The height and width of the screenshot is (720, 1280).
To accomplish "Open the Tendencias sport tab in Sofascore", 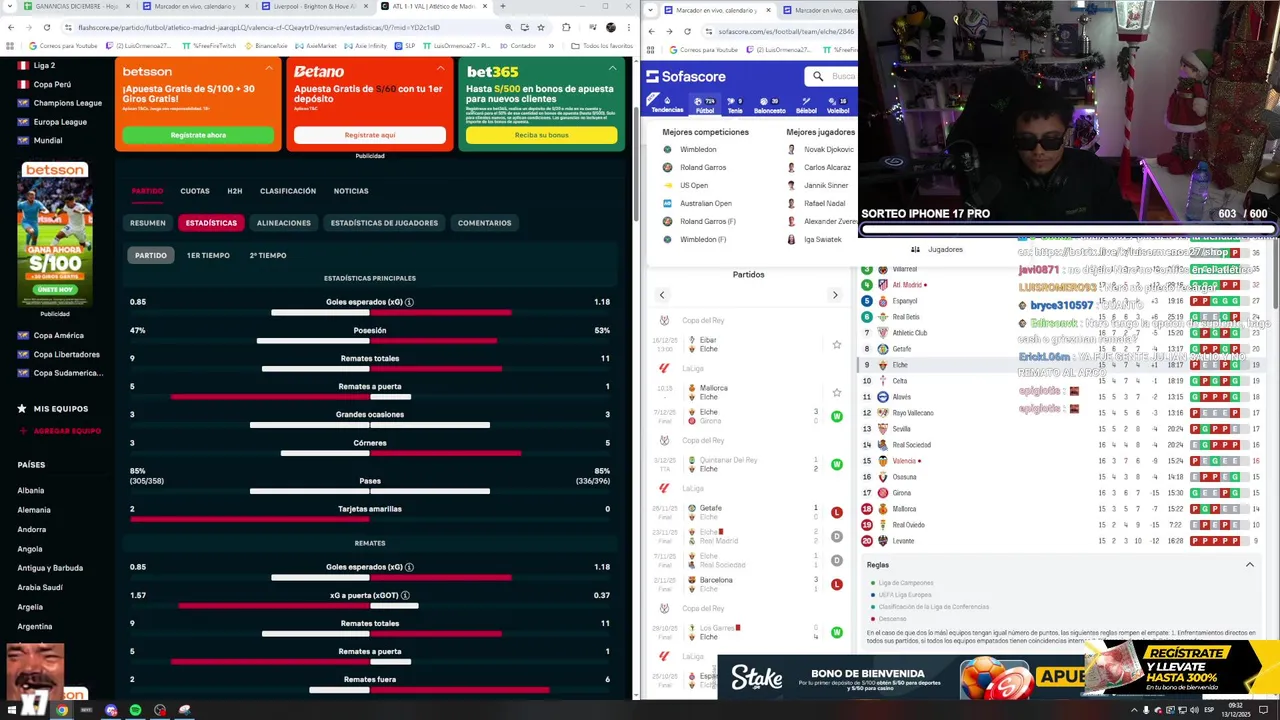I will tap(667, 104).
